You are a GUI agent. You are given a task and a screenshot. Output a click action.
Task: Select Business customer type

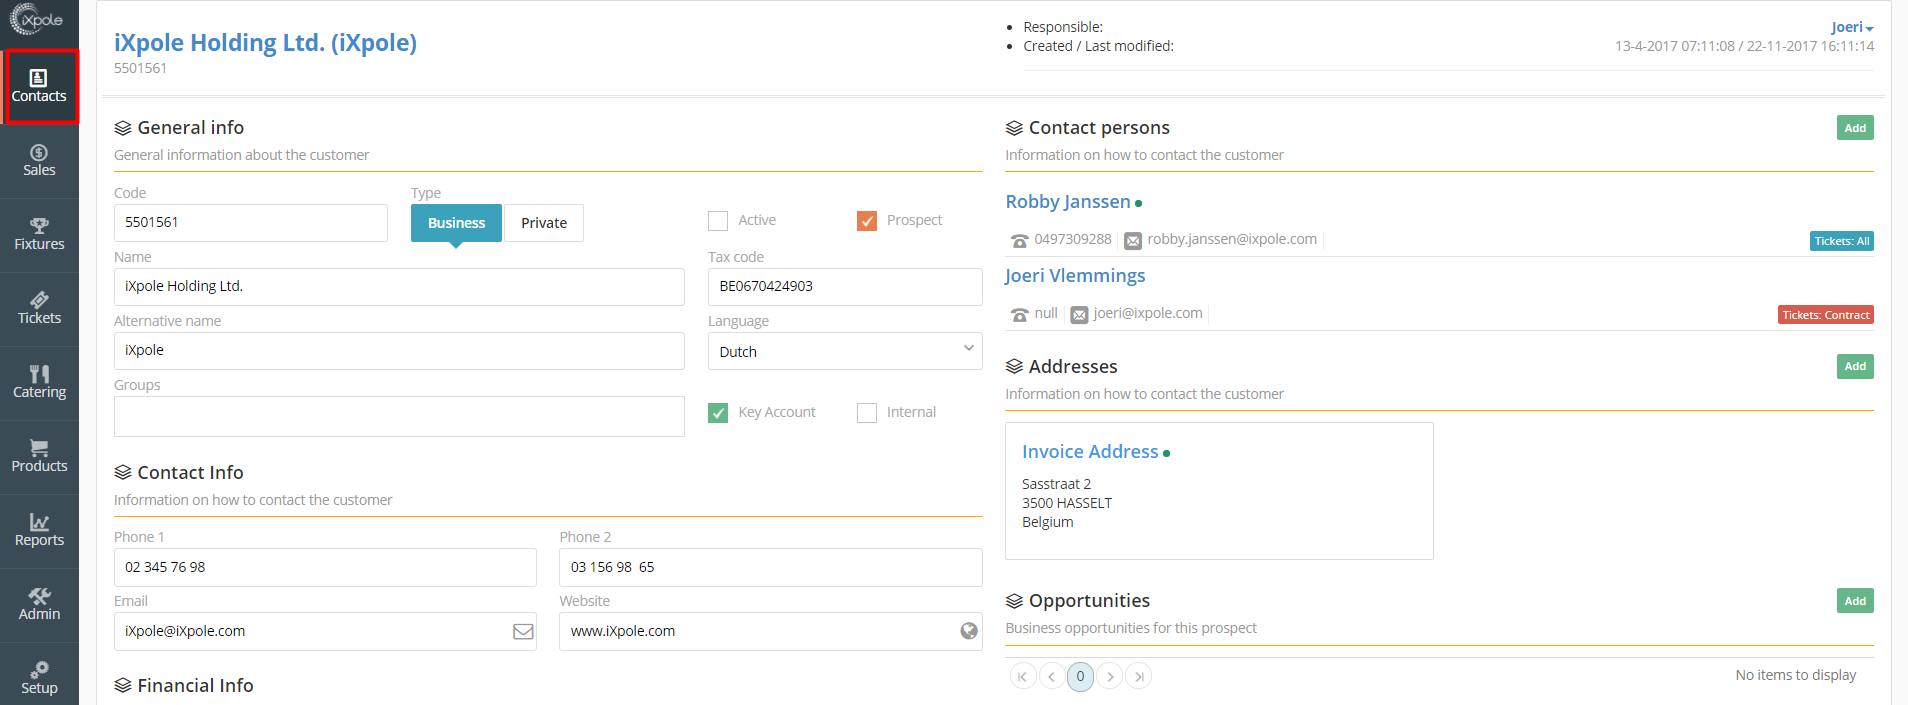pos(456,223)
